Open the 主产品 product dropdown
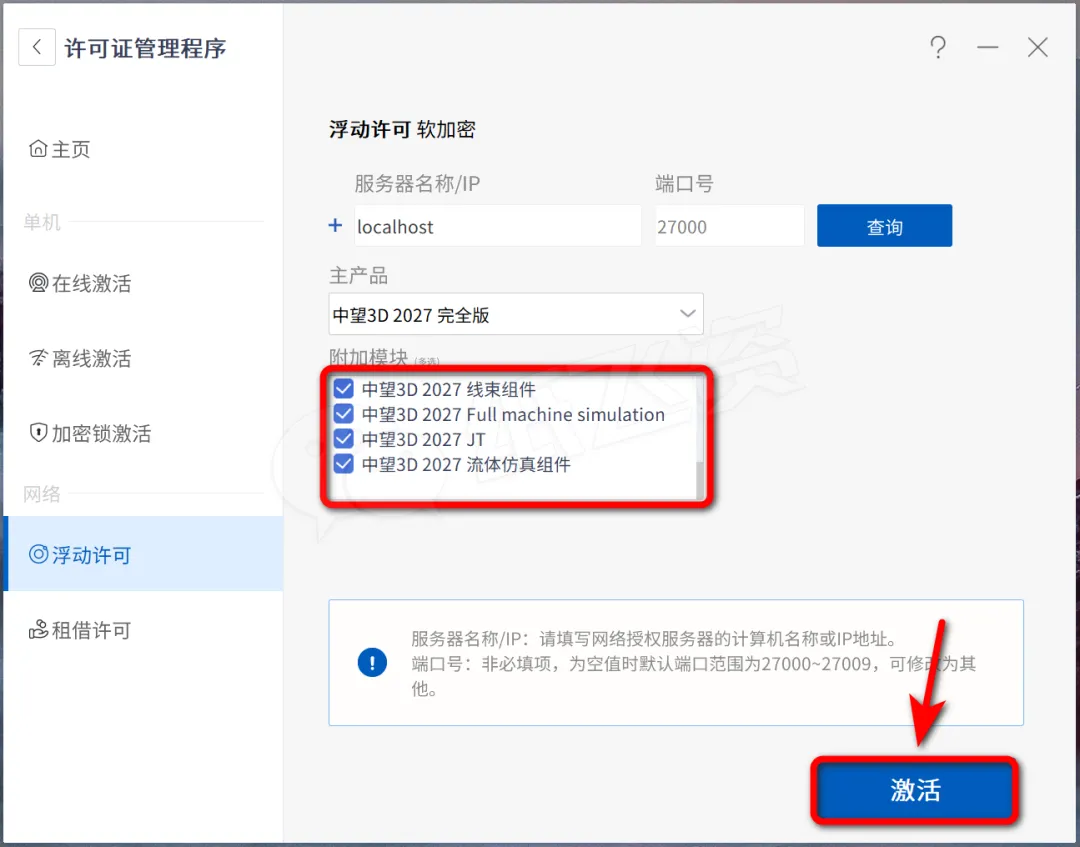The height and width of the screenshot is (847, 1080). pos(516,315)
